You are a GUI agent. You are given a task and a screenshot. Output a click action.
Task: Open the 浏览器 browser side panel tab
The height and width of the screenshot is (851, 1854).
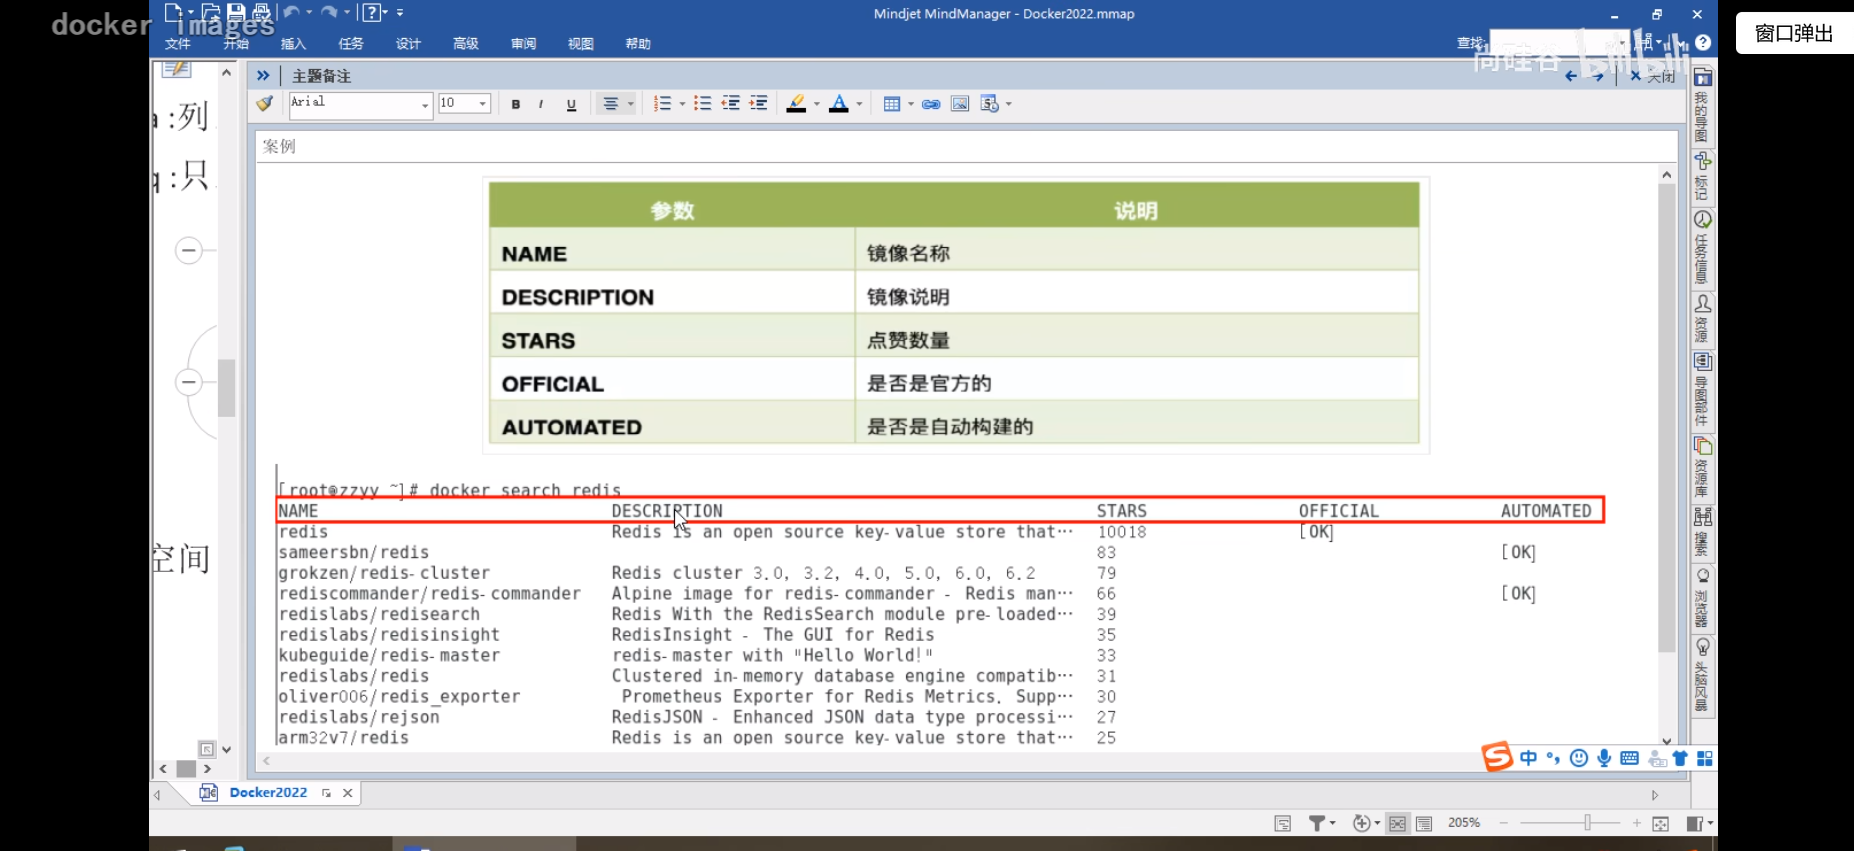pyautogui.click(x=1702, y=598)
